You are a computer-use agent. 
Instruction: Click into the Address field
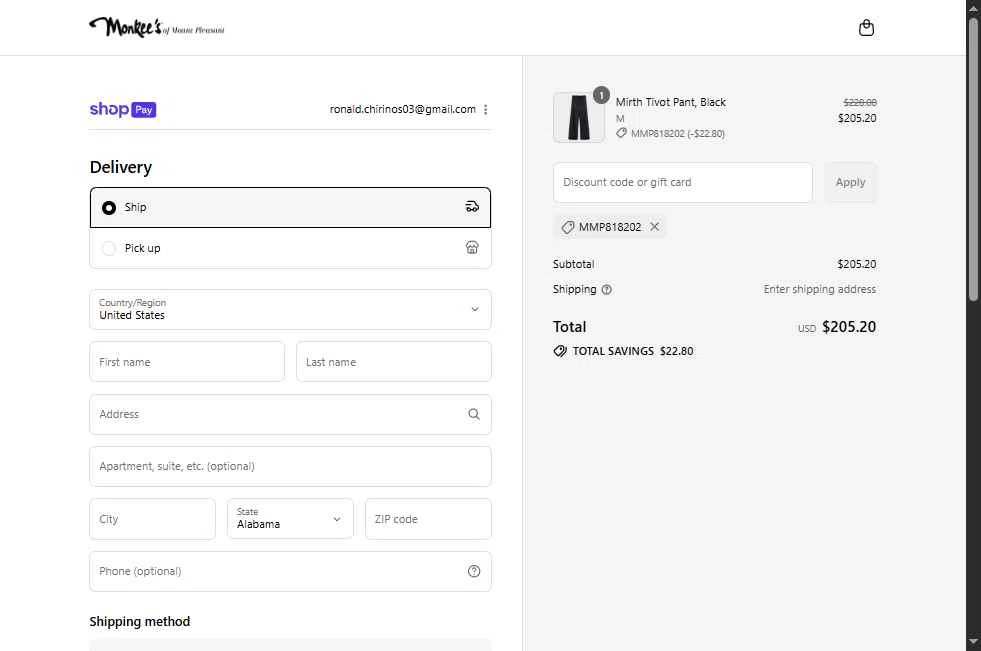[290, 414]
